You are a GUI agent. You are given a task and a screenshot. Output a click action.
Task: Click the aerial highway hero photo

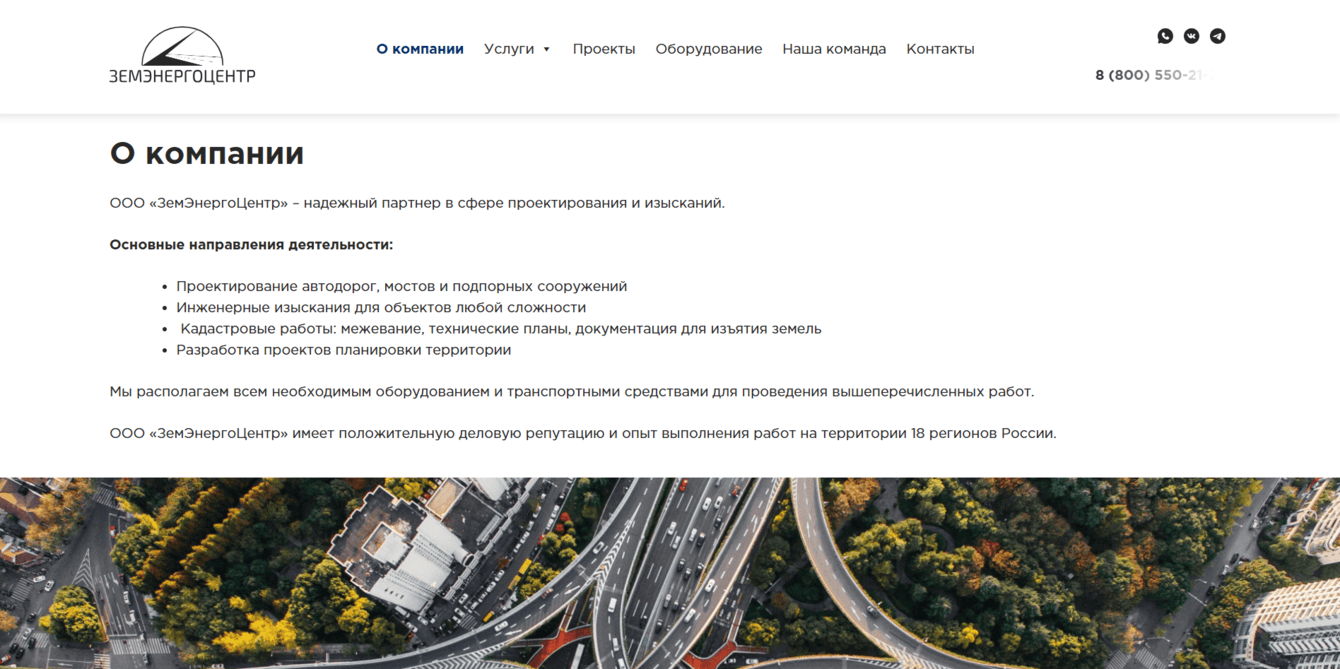[670, 570]
